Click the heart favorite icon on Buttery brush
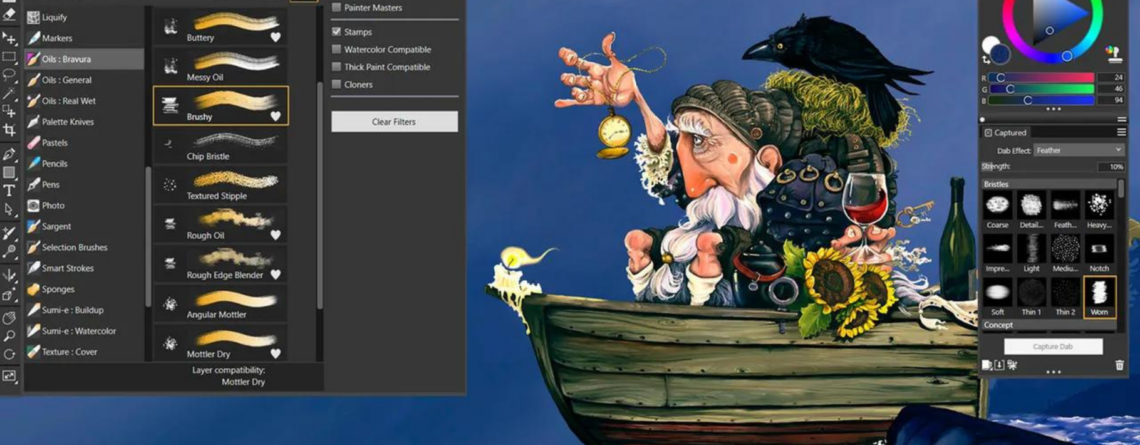The image size is (1140, 445). coord(275,38)
